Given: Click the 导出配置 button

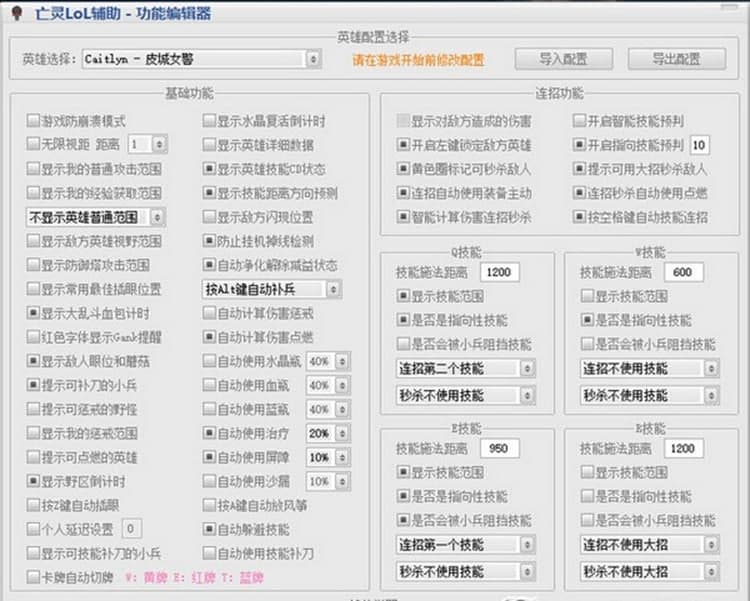Looking at the screenshot, I should 676,59.
